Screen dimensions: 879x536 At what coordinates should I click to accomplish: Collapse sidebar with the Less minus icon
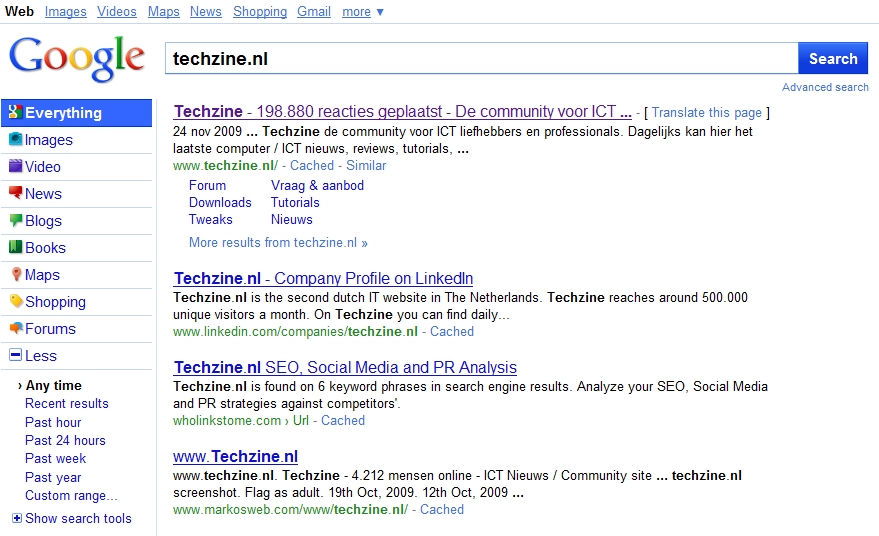point(16,355)
